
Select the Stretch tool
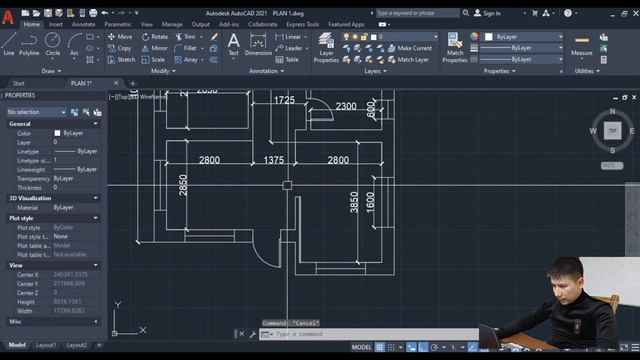(121, 60)
